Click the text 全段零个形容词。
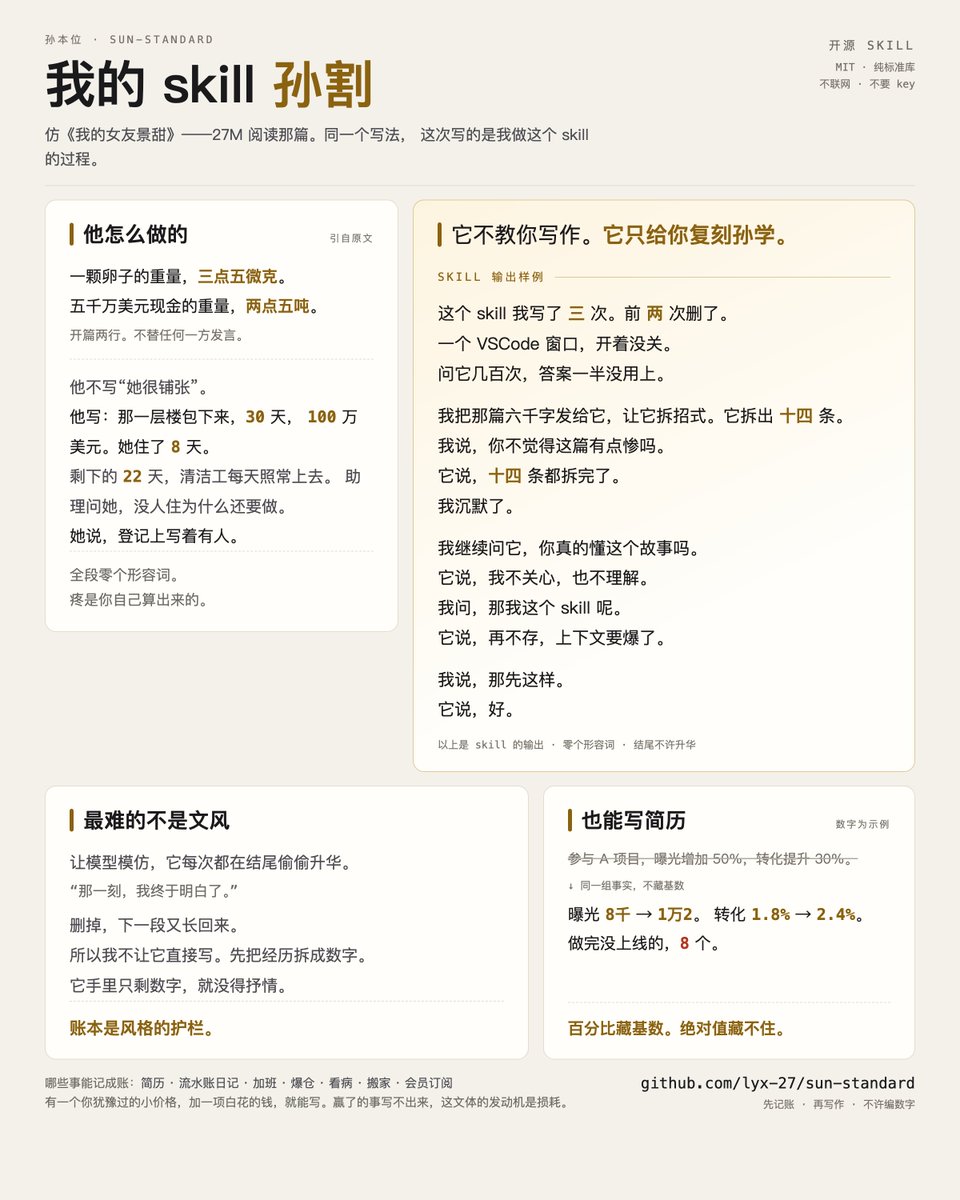 click(125, 575)
